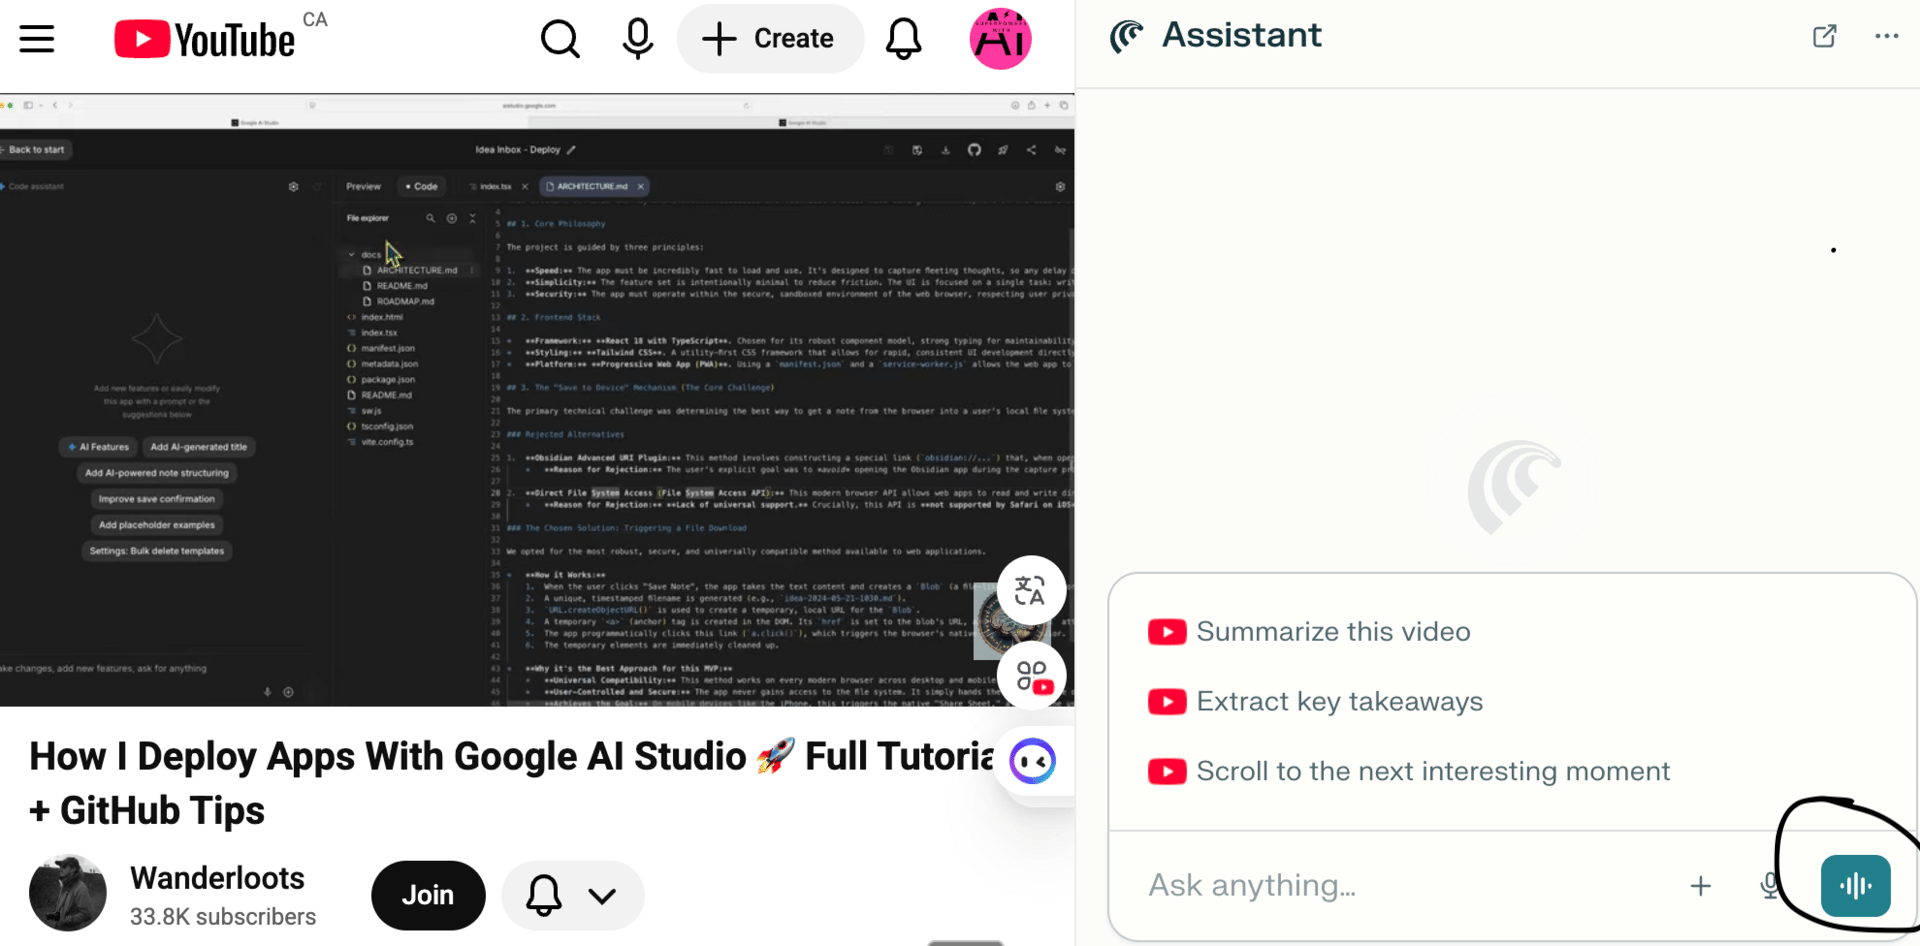Select the Preview tab in the video
Viewport: 1920px width, 946px height.
pyautogui.click(x=363, y=187)
